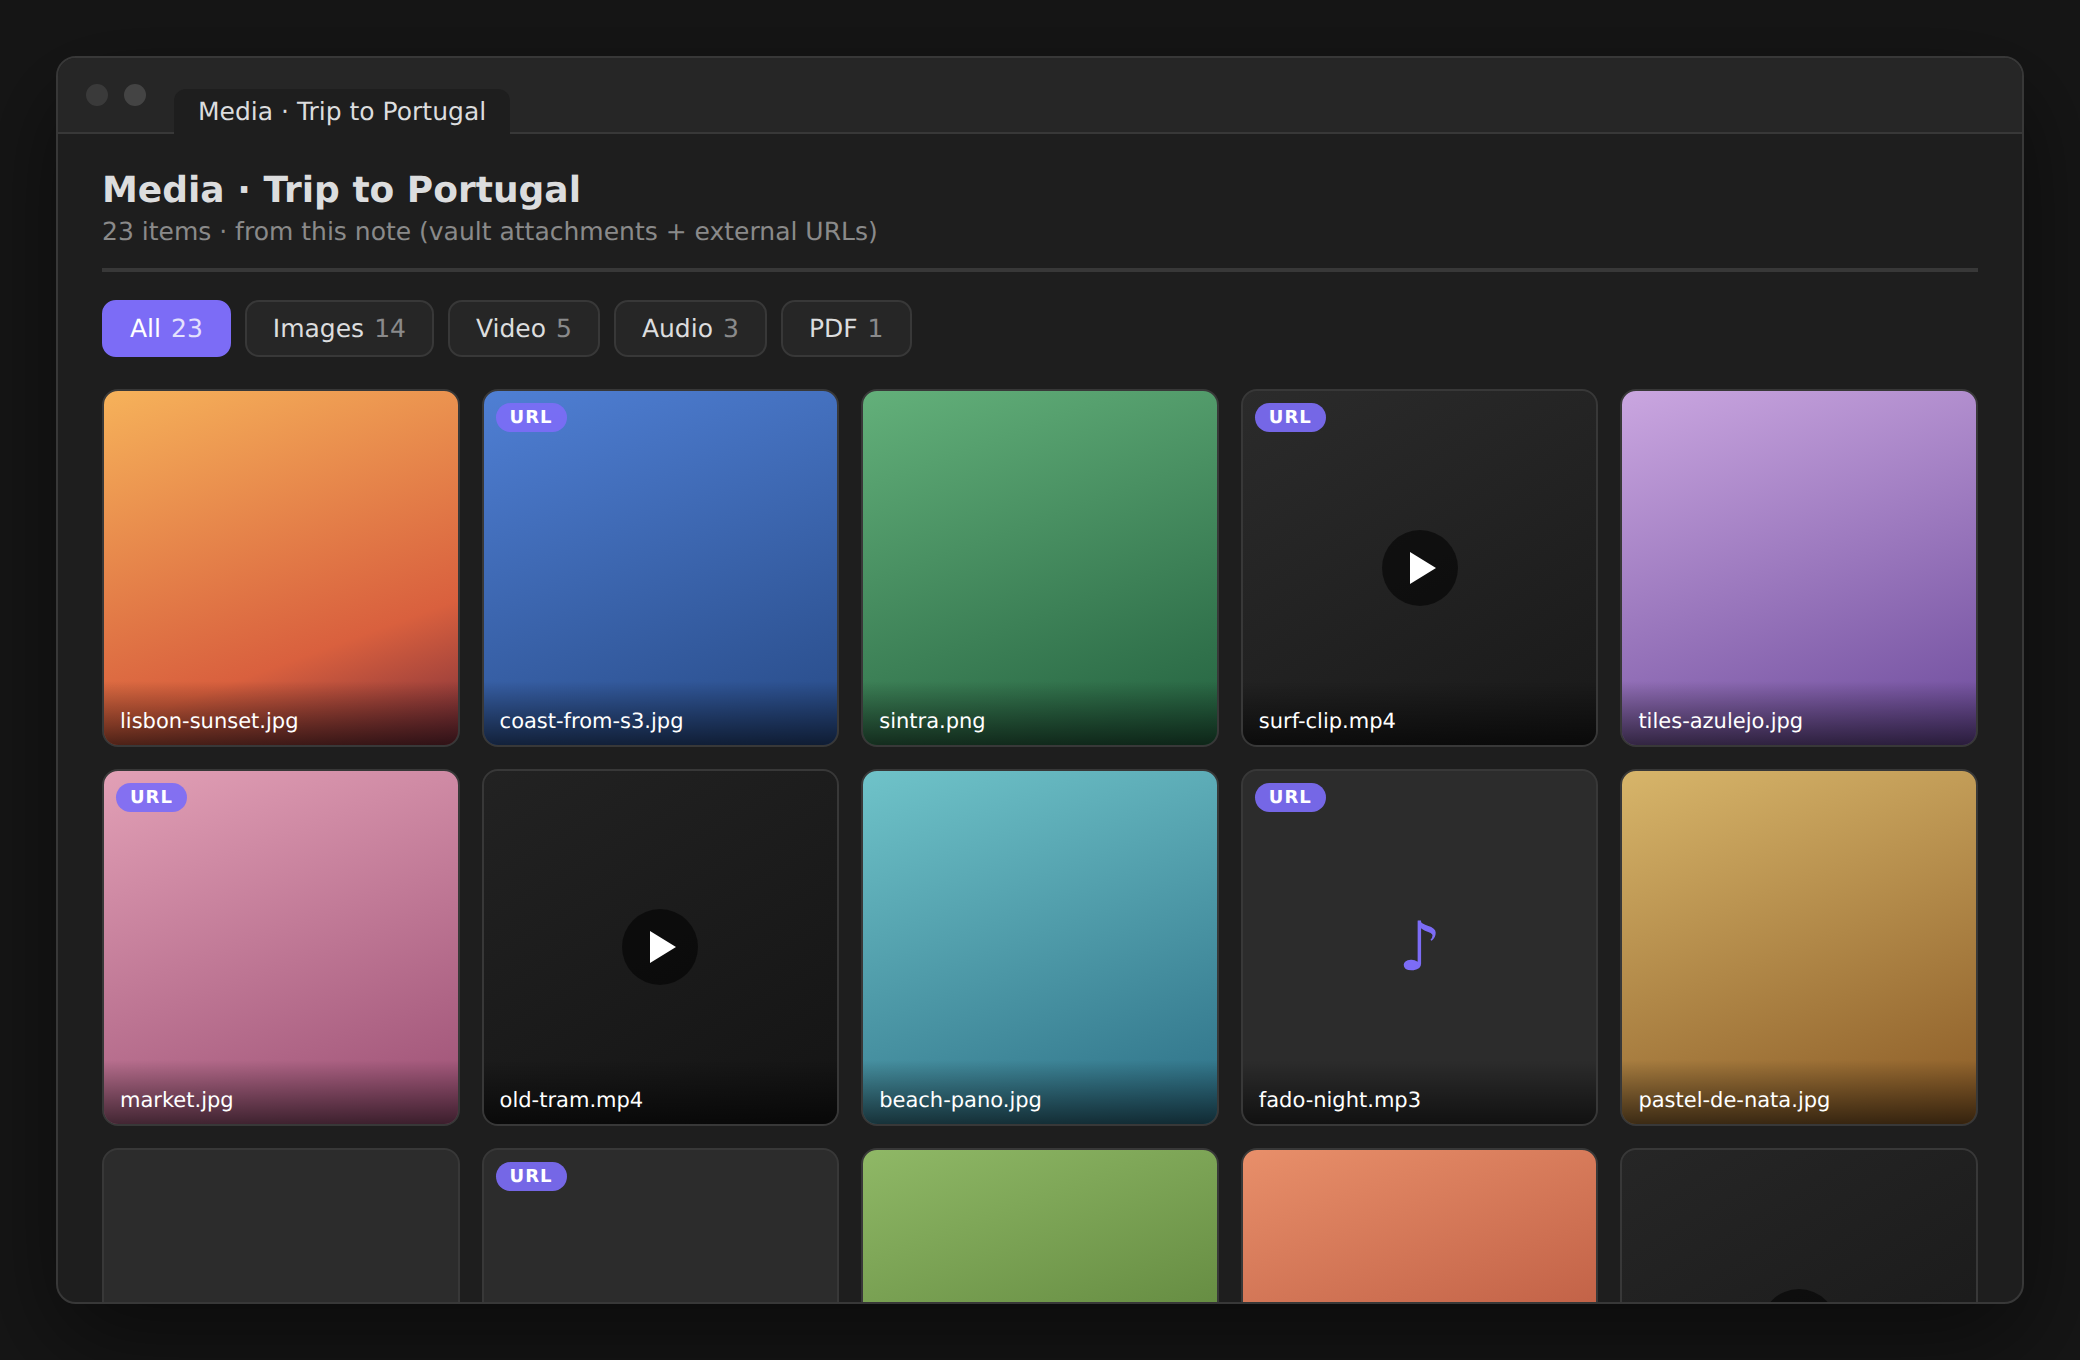The width and height of the screenshot is (2080, 1360).
Task: Play the surf-clip.mp4 video
Action: pos(1419,568)
